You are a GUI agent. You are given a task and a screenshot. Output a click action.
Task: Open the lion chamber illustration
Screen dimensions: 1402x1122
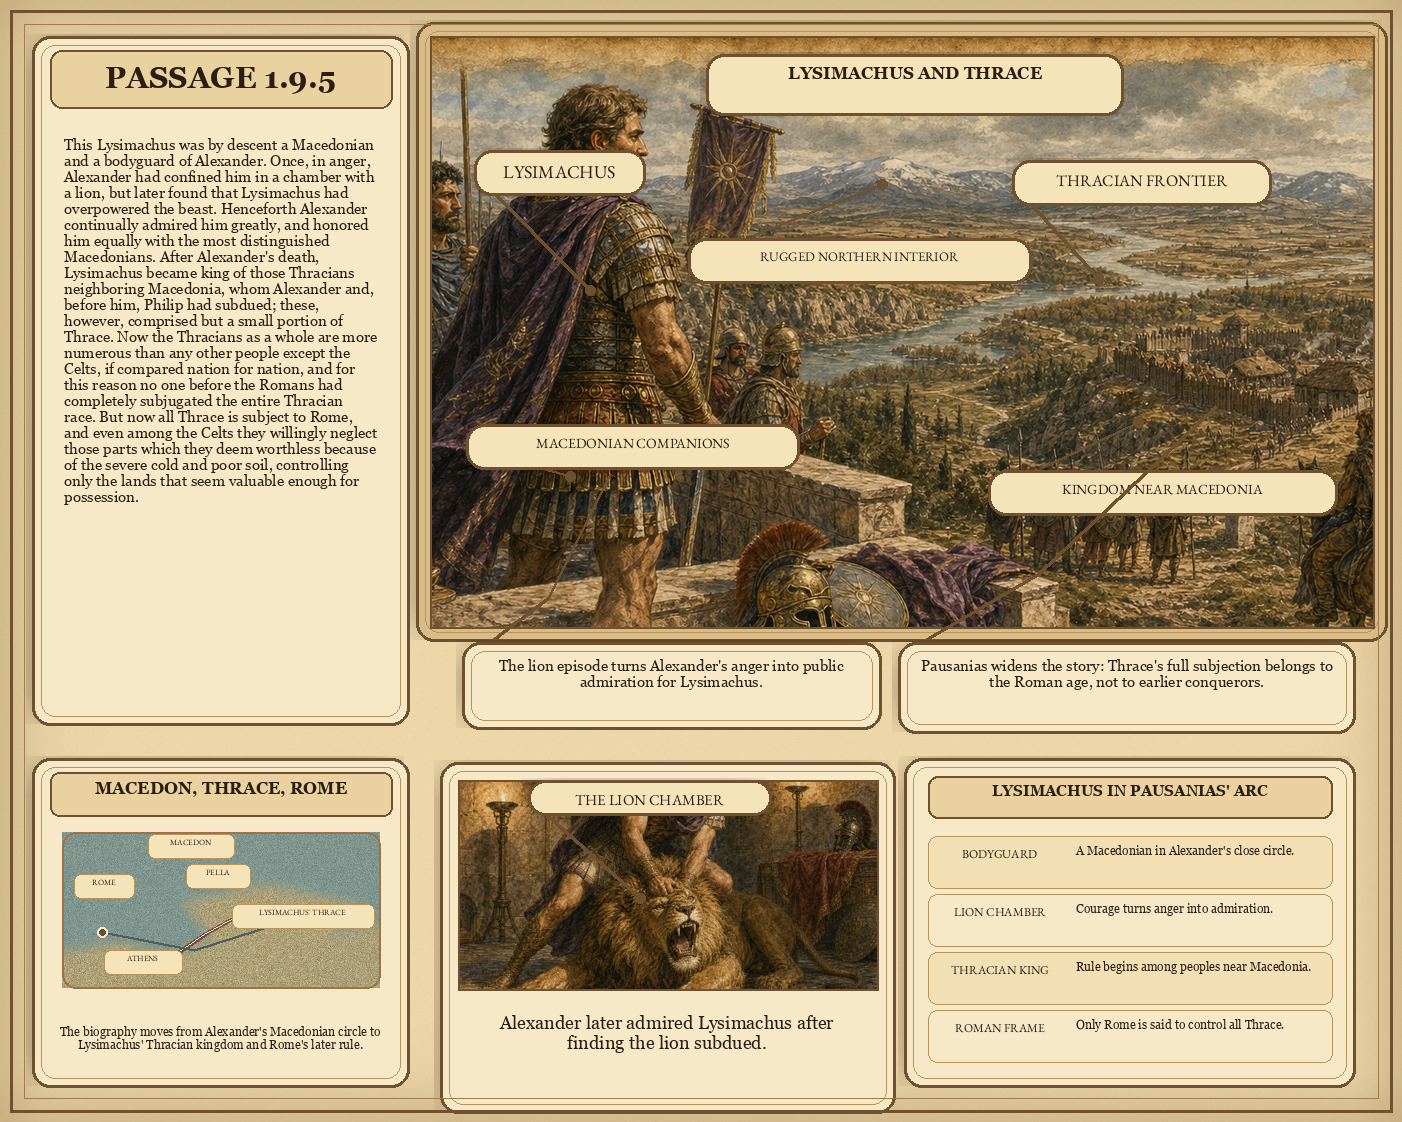point(668,885)
